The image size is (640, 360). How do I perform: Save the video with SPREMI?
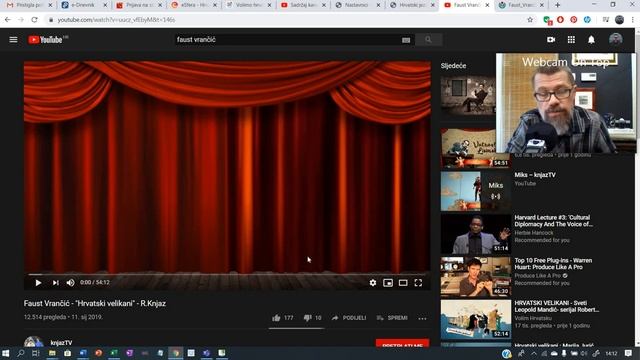[392, 318]
